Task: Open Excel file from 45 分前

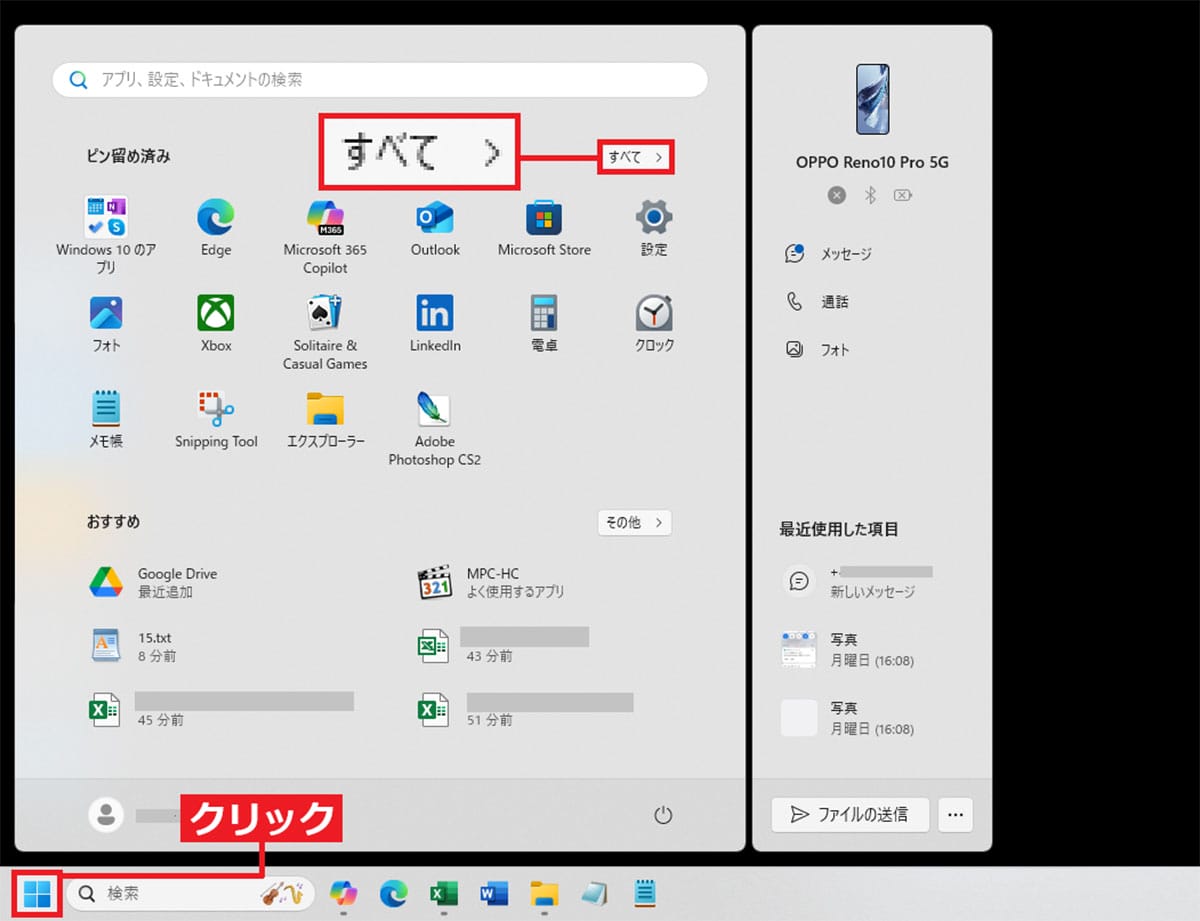Action: click(220, 709)
